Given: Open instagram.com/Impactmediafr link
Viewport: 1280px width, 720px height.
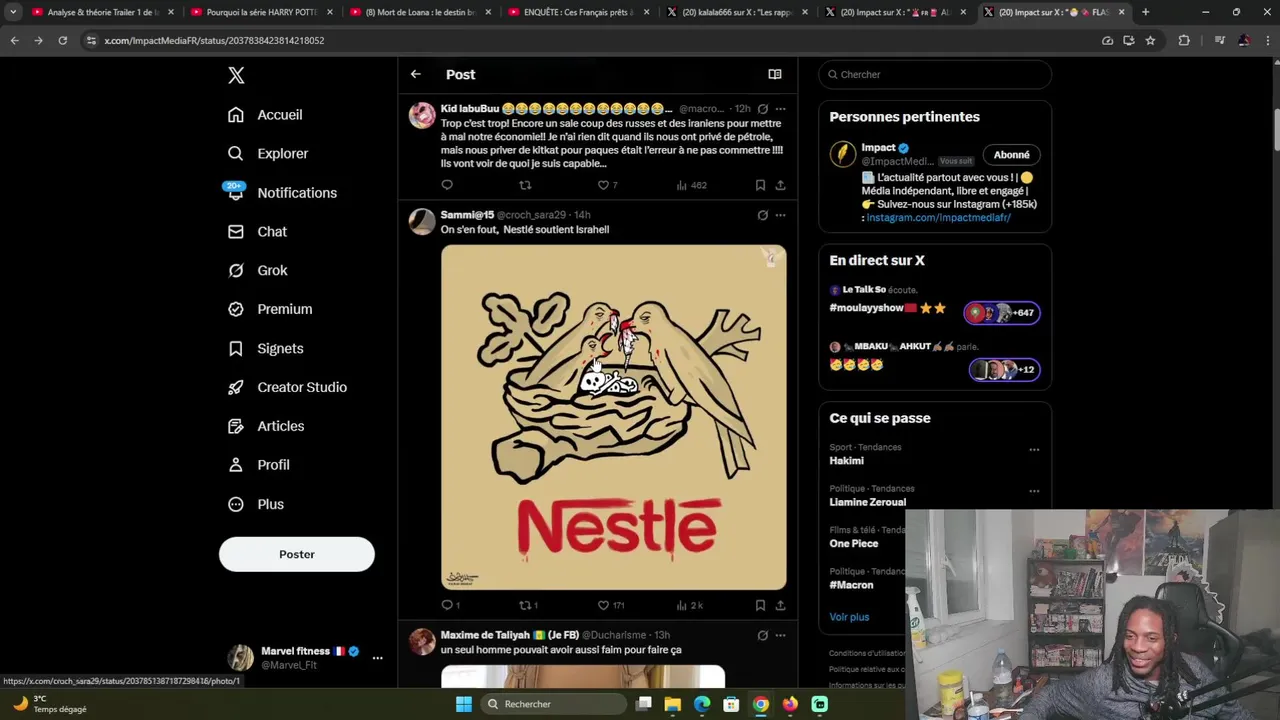Looking at the screenshot, I should point(938,218).
